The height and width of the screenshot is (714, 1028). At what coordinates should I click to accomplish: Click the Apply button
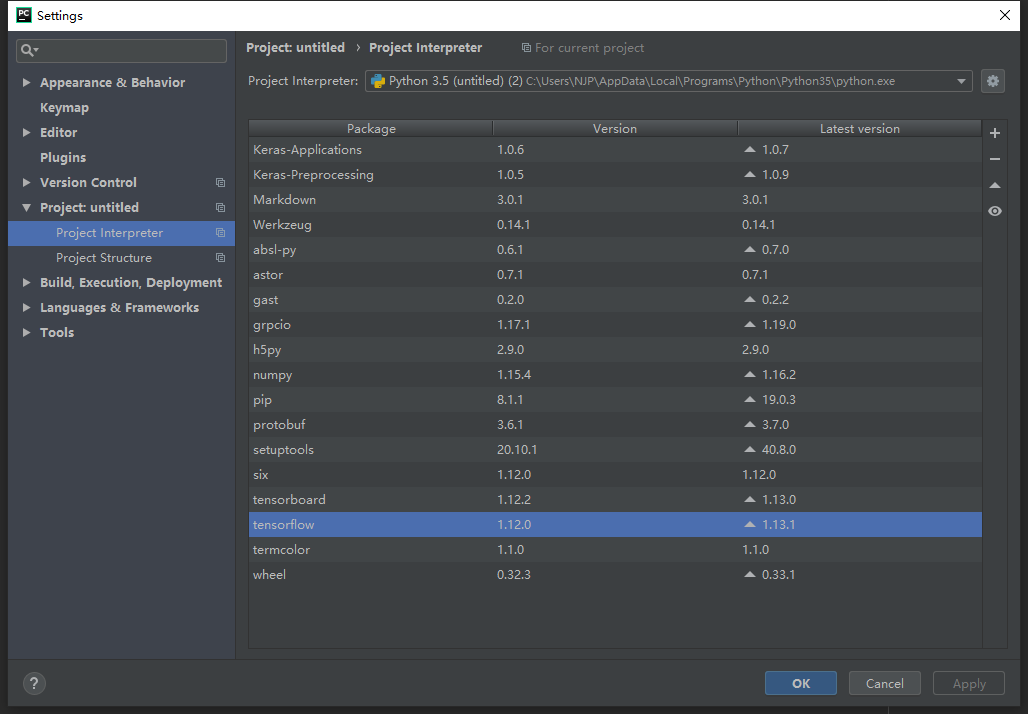click(x=969, y=683)
